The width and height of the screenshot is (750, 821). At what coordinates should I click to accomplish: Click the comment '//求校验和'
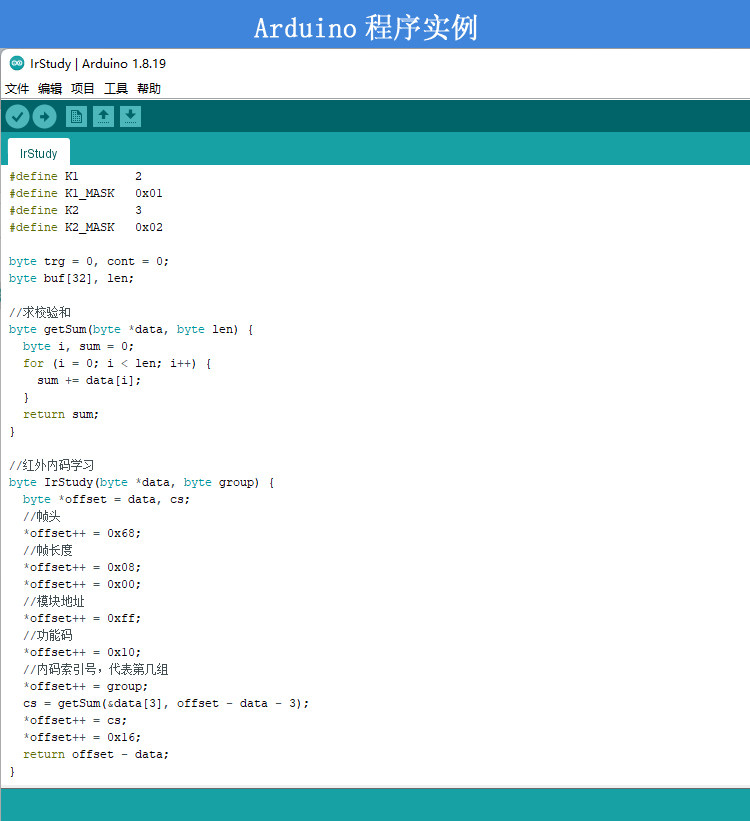(40, 312)
